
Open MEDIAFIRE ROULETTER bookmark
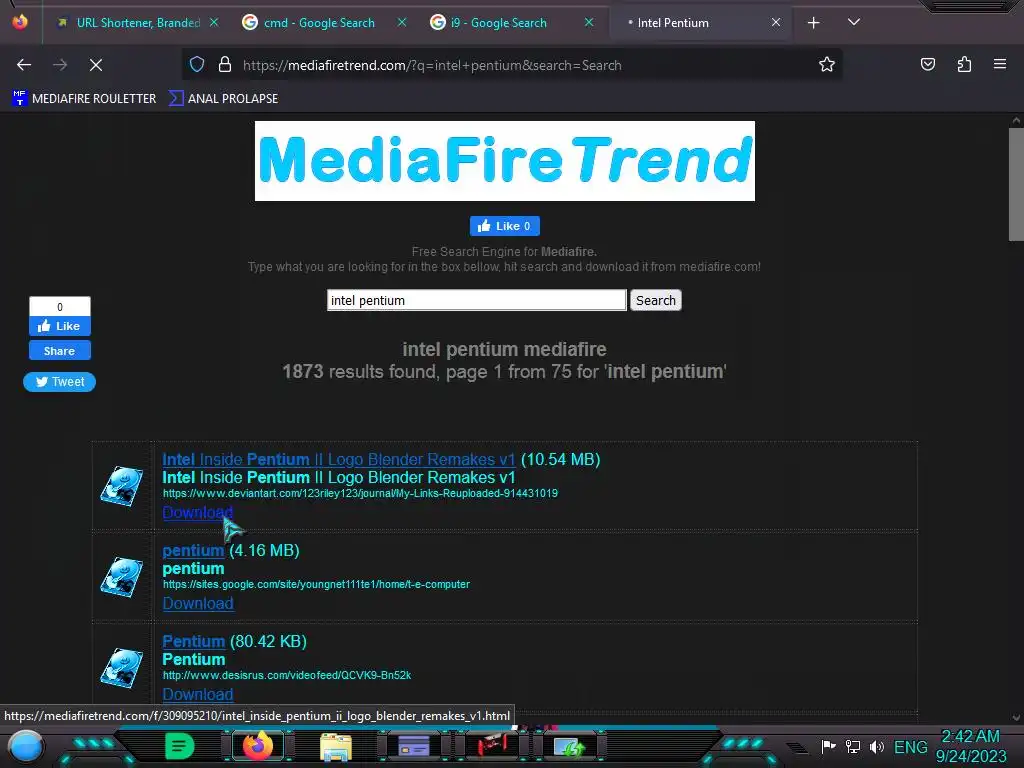tap(84, 99)
